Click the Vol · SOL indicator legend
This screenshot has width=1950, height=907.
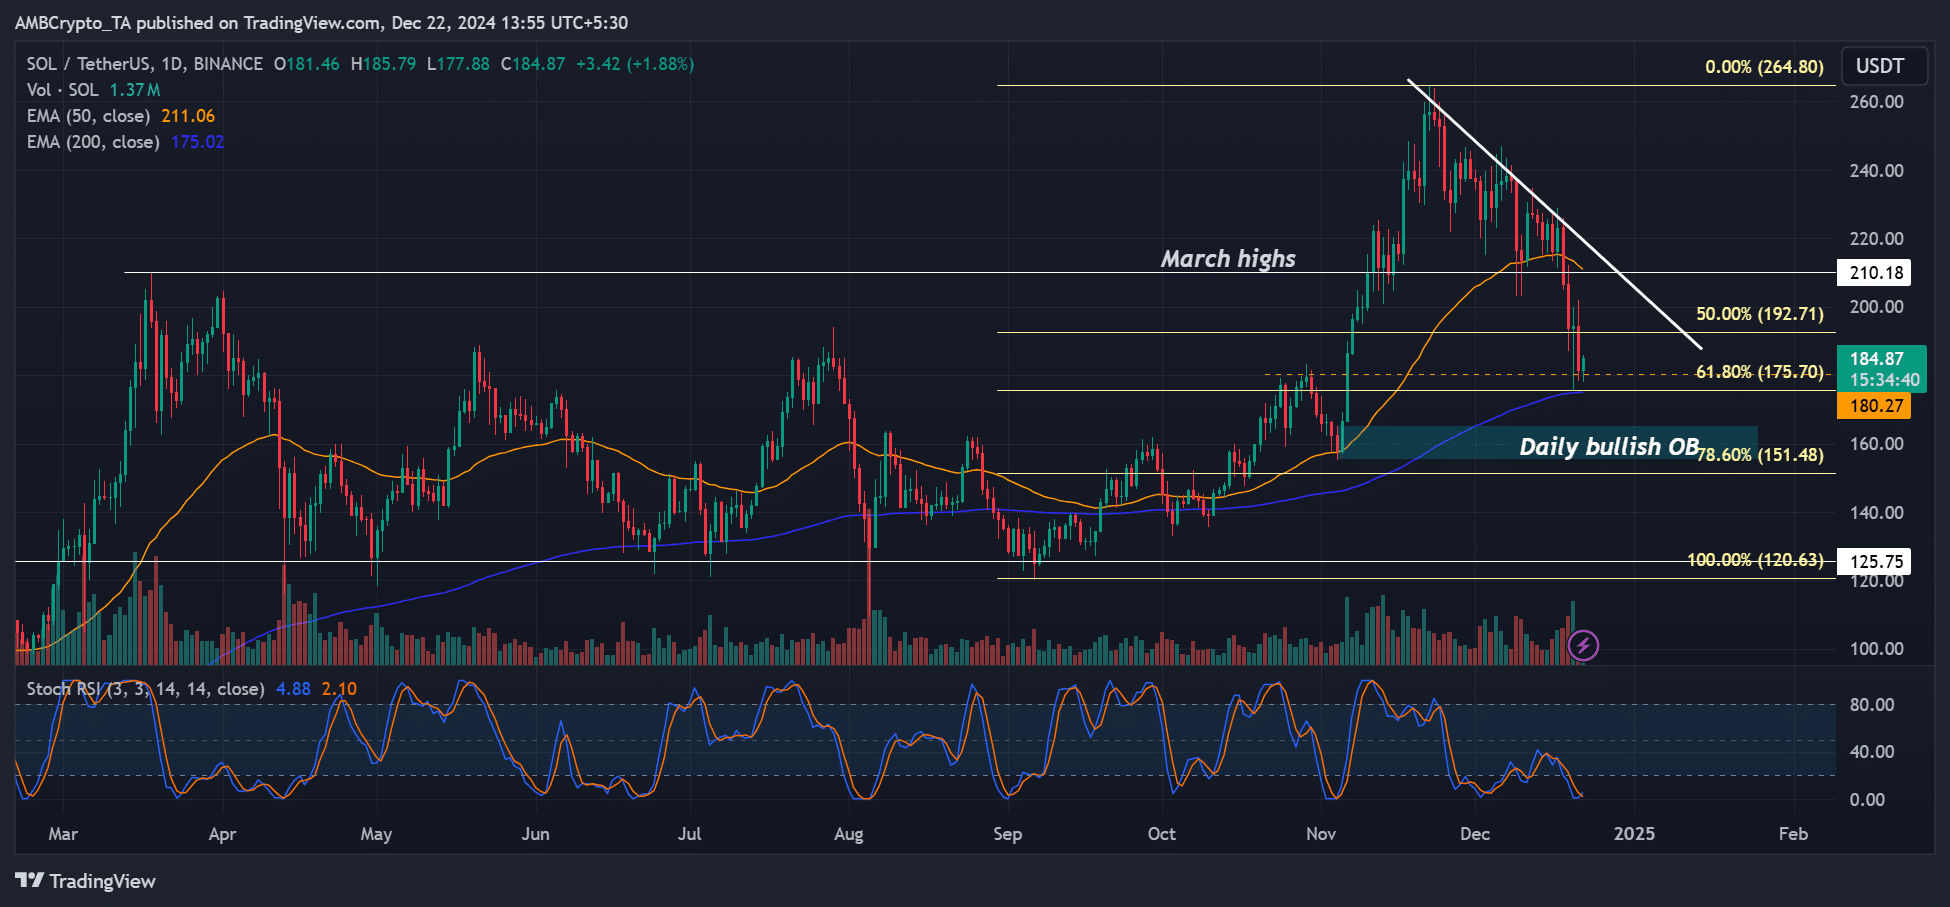(x=63, y=90)
